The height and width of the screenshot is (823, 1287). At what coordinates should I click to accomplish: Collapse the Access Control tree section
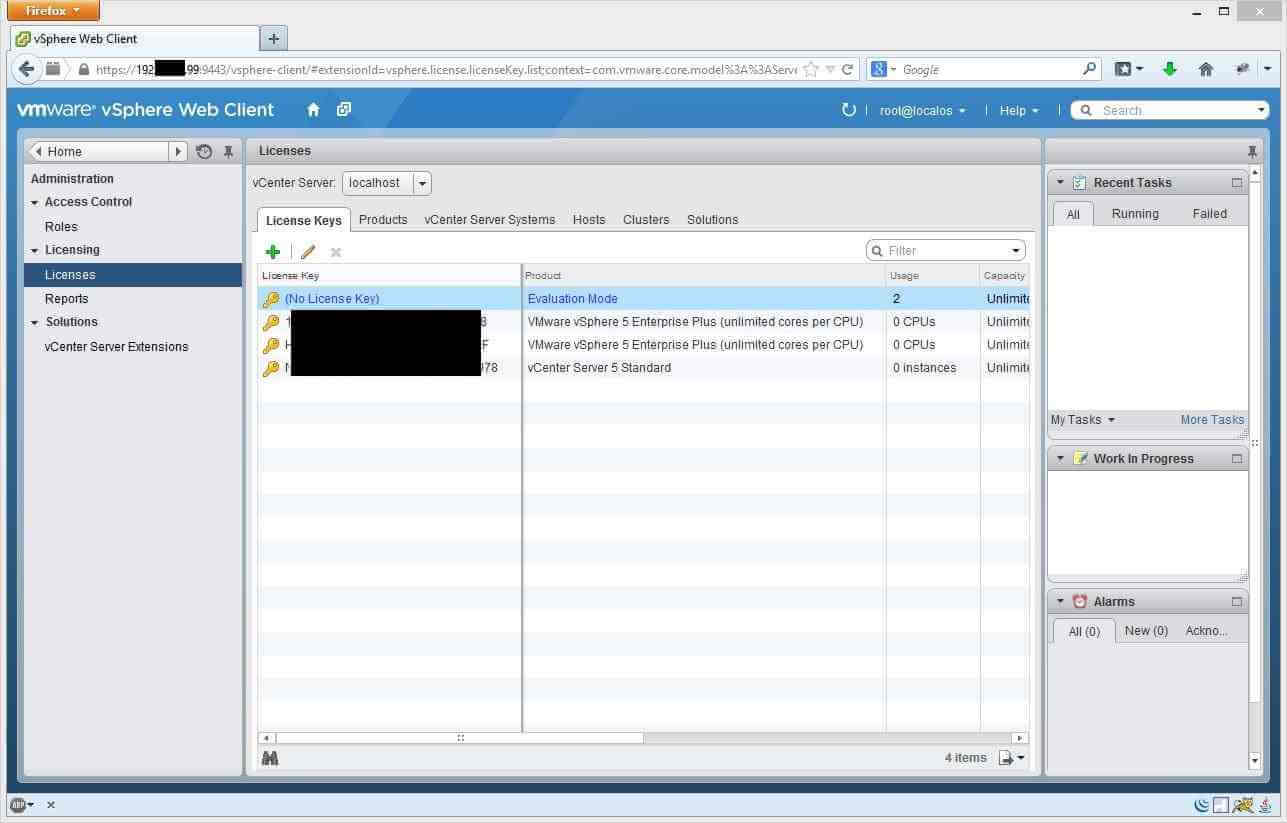35,202
